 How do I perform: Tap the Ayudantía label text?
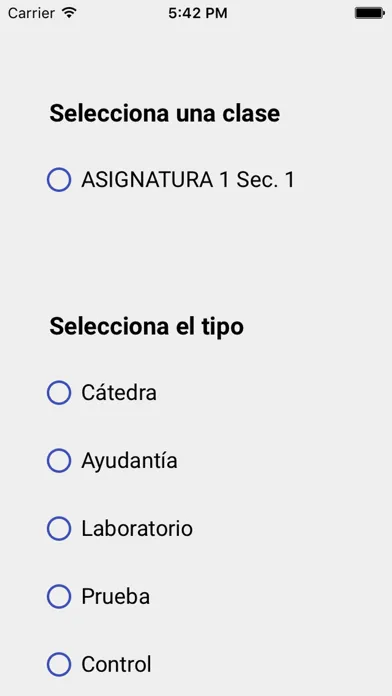[x=129, y=461]
